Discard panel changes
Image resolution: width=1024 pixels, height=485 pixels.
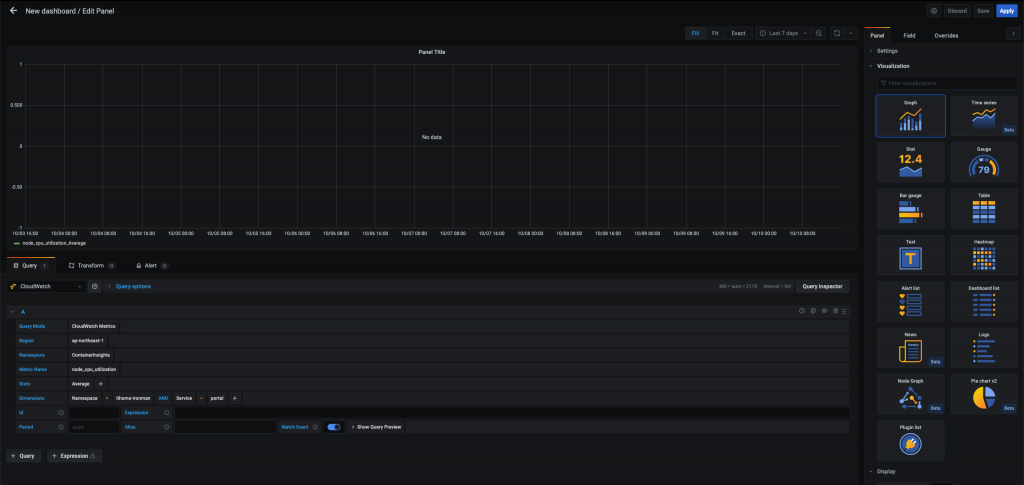coord(957,11)
